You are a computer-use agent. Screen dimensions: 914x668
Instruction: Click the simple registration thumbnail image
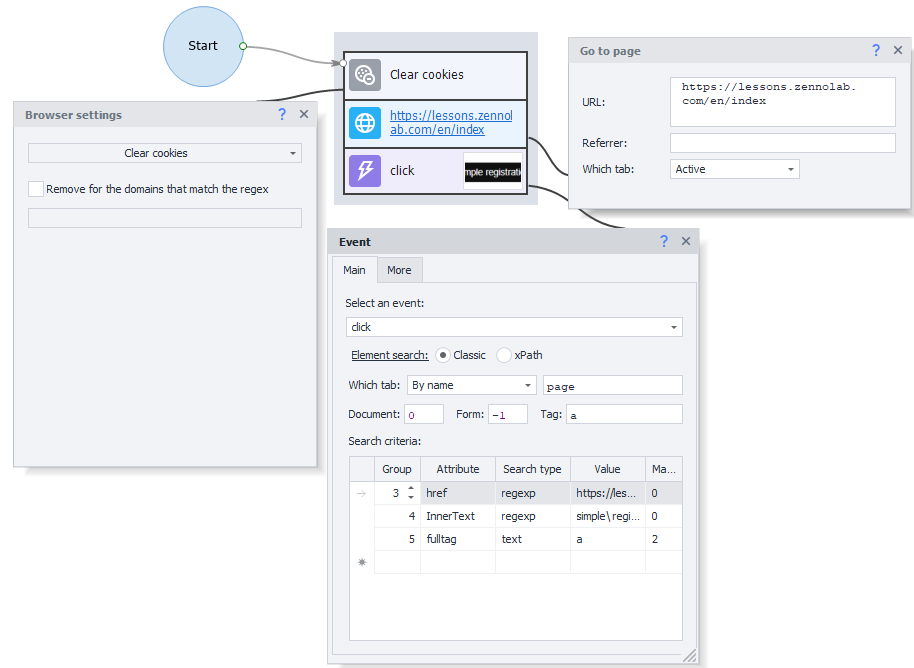(493, 171)
